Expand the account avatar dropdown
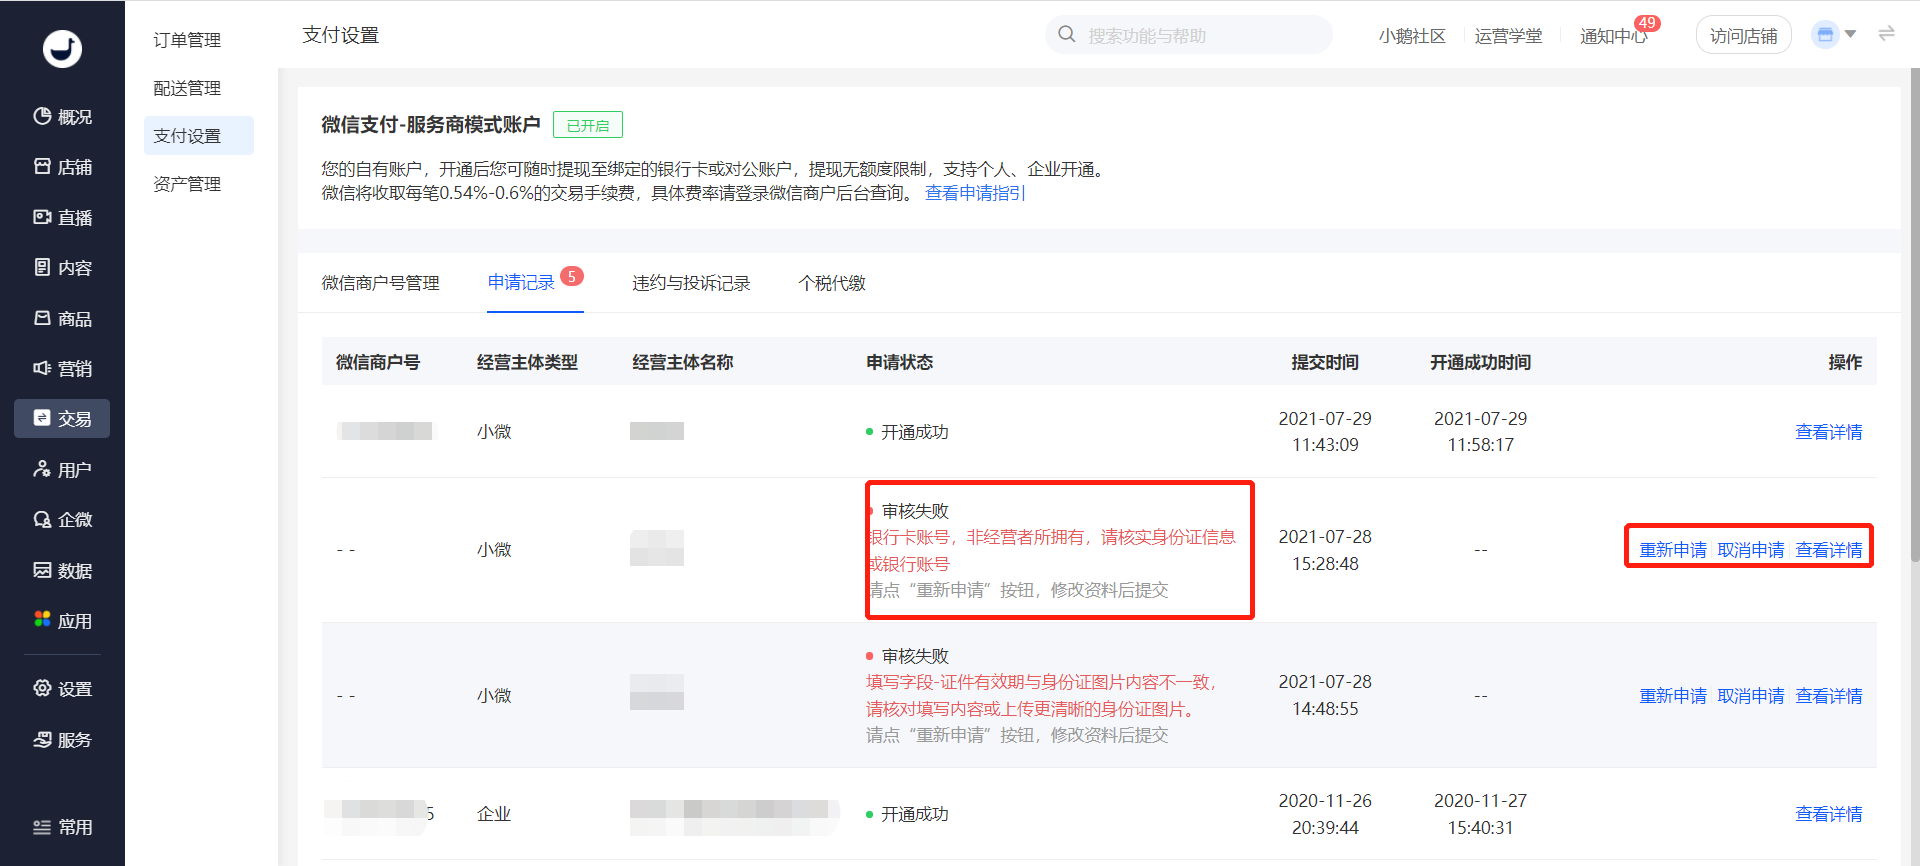The image size is (1920, 866). (x=1834, y=35)
